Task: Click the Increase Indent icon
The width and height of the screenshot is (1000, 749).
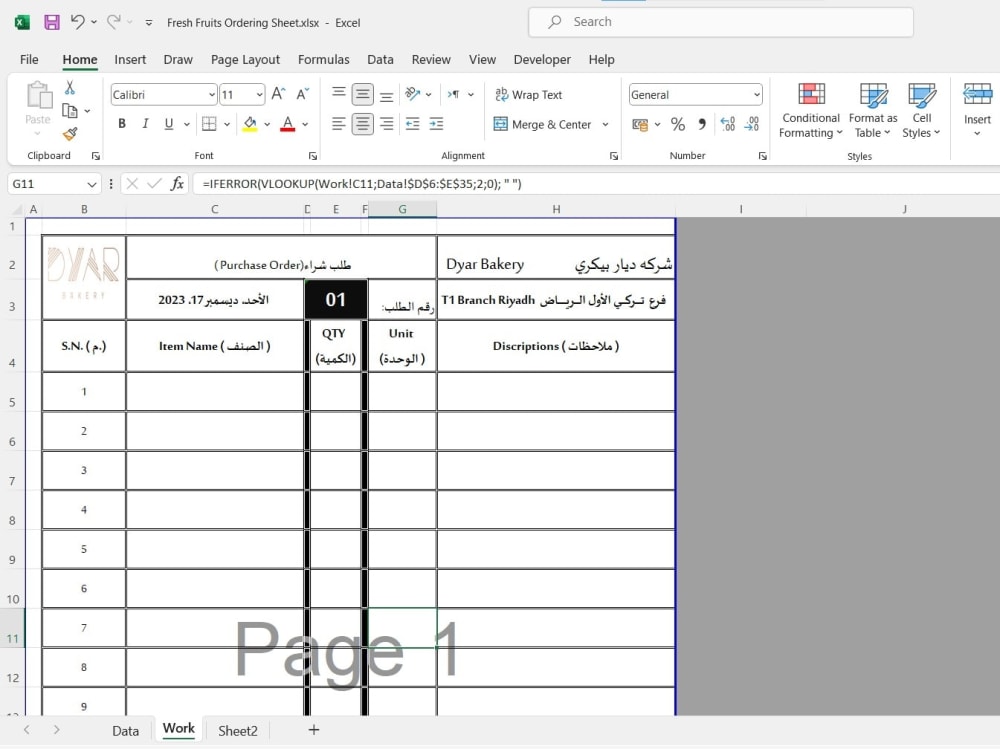Action: pos(436,124)
